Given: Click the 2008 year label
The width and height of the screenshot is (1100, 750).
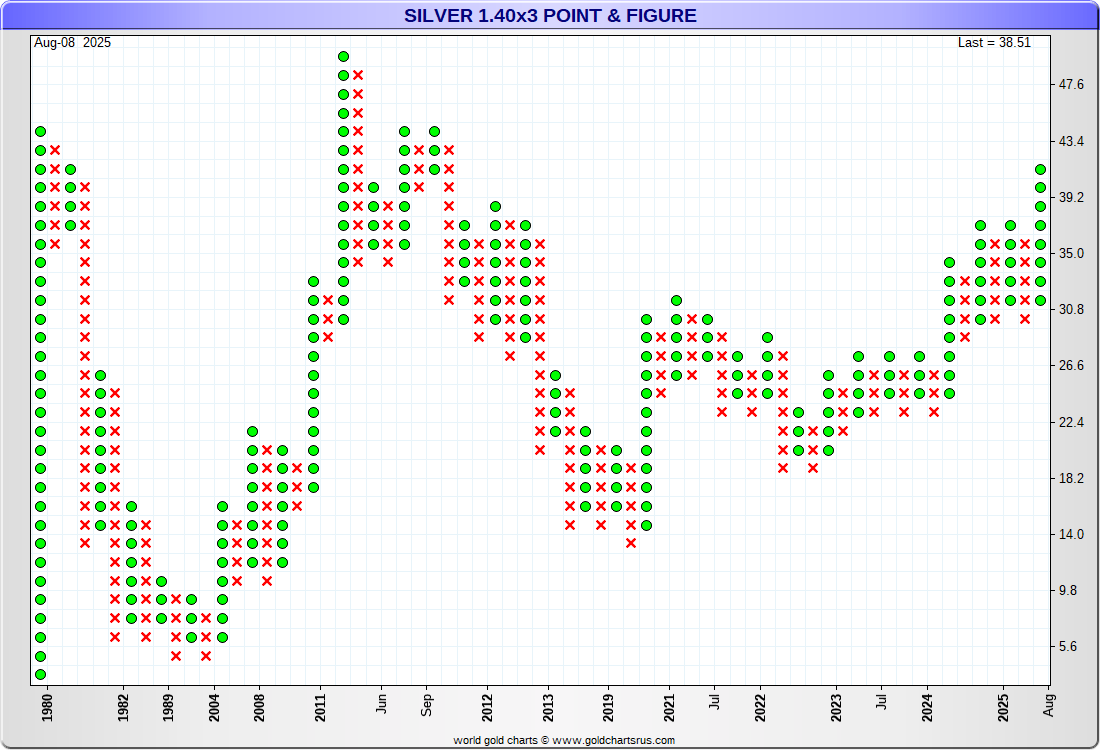Looking at the screenshot, I should pos(260,708).
